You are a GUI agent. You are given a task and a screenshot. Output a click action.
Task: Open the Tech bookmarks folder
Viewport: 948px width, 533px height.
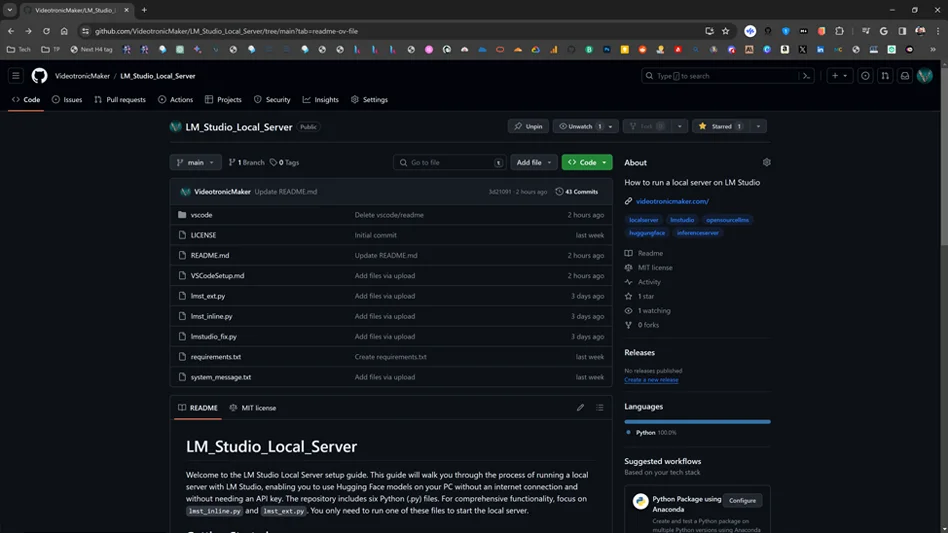pos(19,50)
